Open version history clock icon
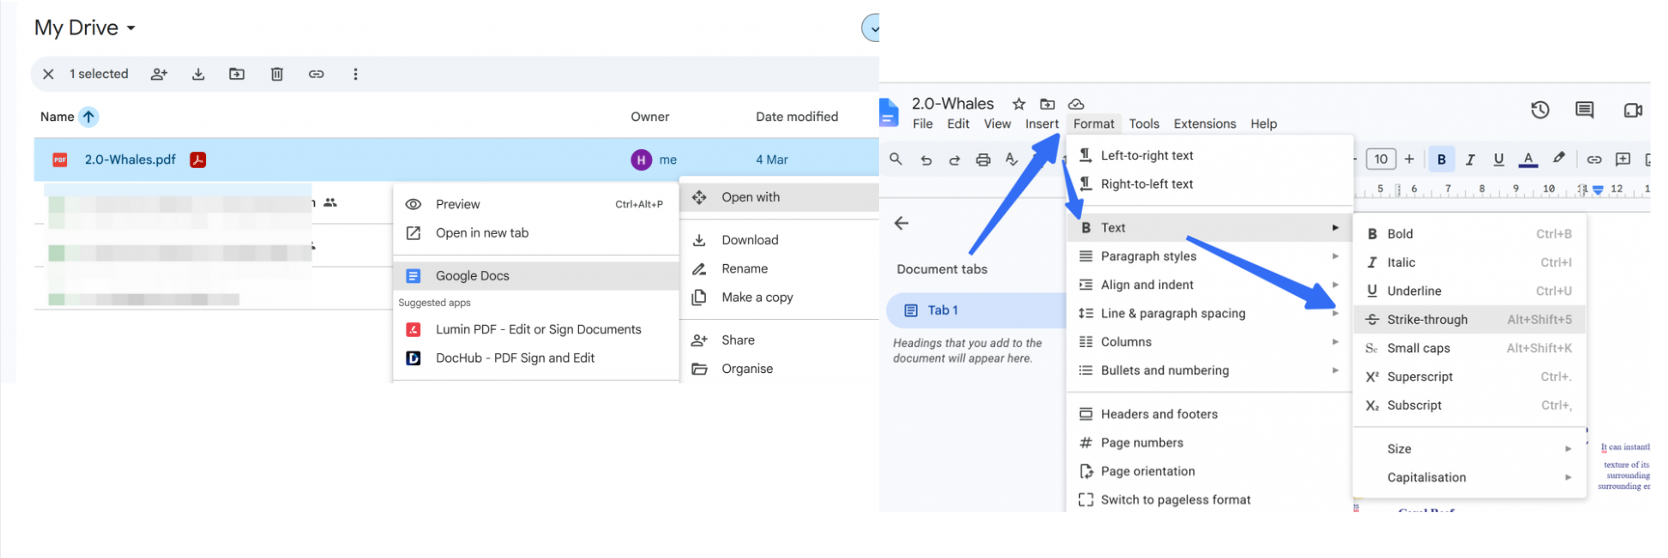 (1540, 110)
